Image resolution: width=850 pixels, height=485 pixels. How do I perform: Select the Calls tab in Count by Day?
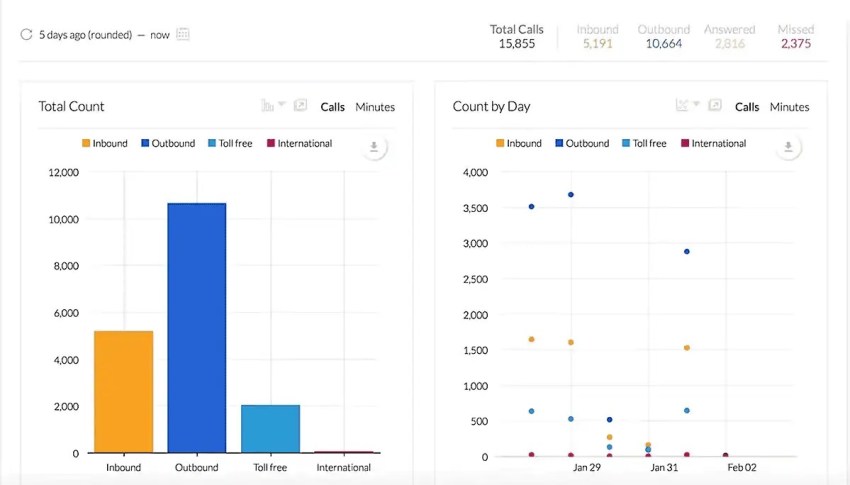pyautogui.click(x=747, y=107)
